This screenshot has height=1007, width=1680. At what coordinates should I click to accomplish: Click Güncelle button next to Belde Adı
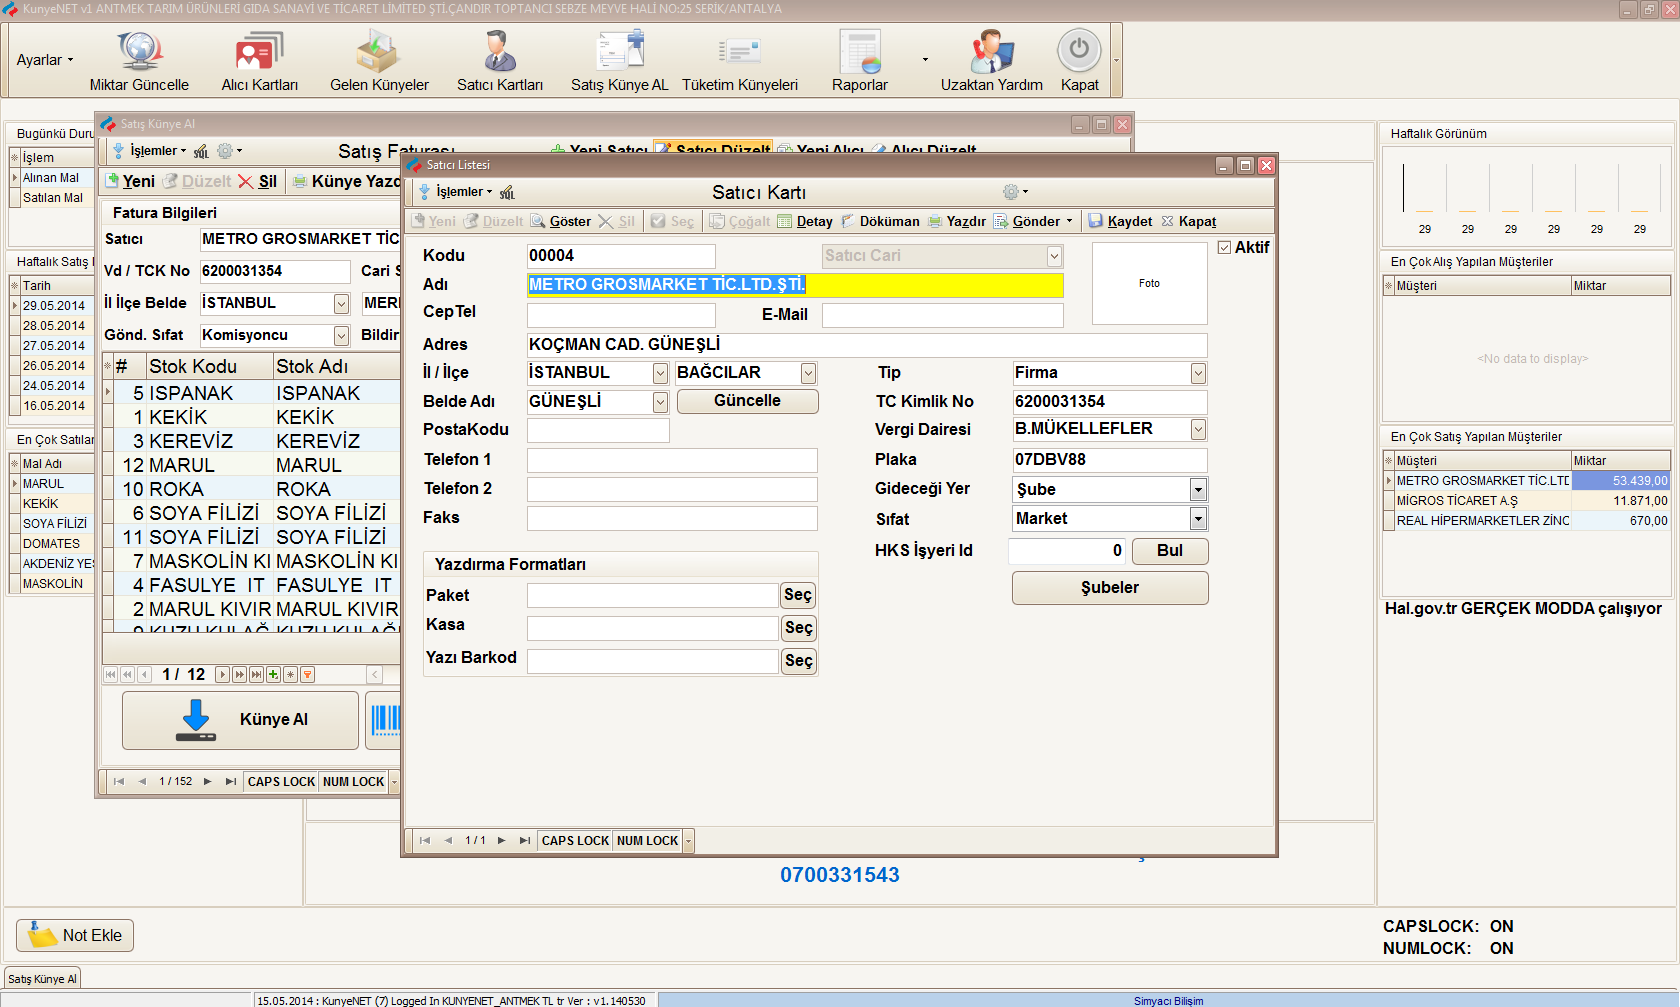748,401
